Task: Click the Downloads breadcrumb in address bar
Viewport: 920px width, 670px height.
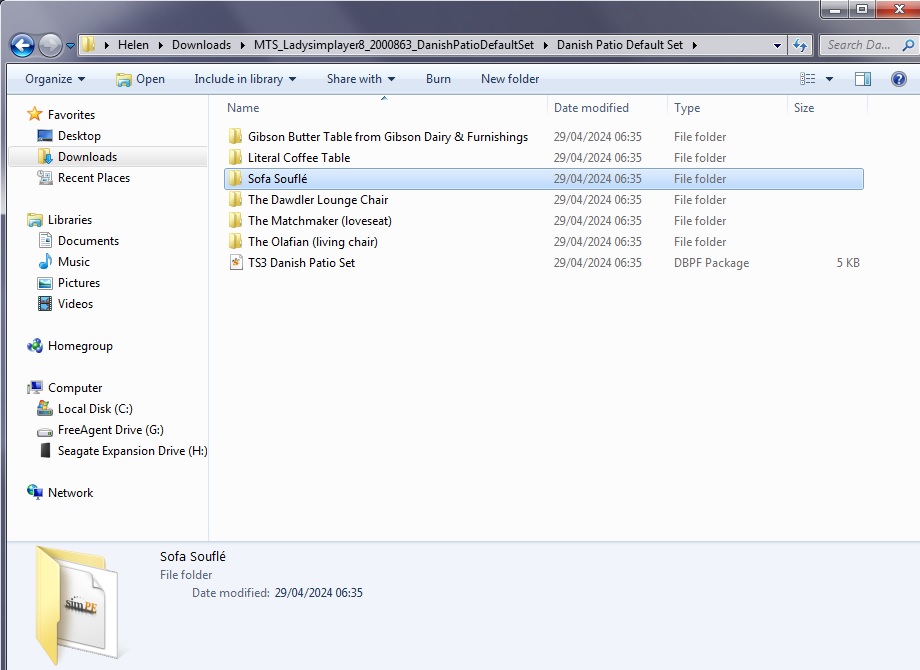Action: coord(201,45)
